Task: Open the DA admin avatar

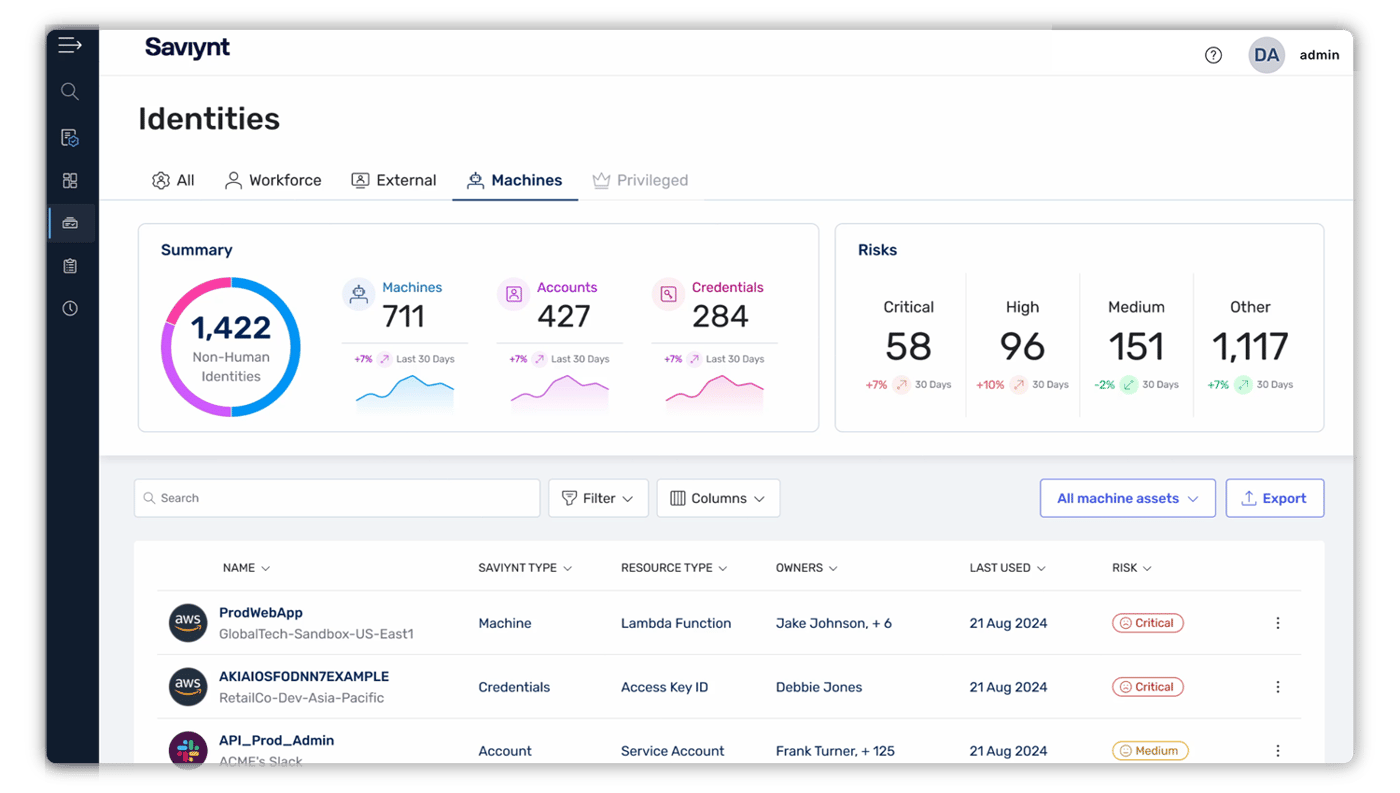Action: coord(1266,55)
